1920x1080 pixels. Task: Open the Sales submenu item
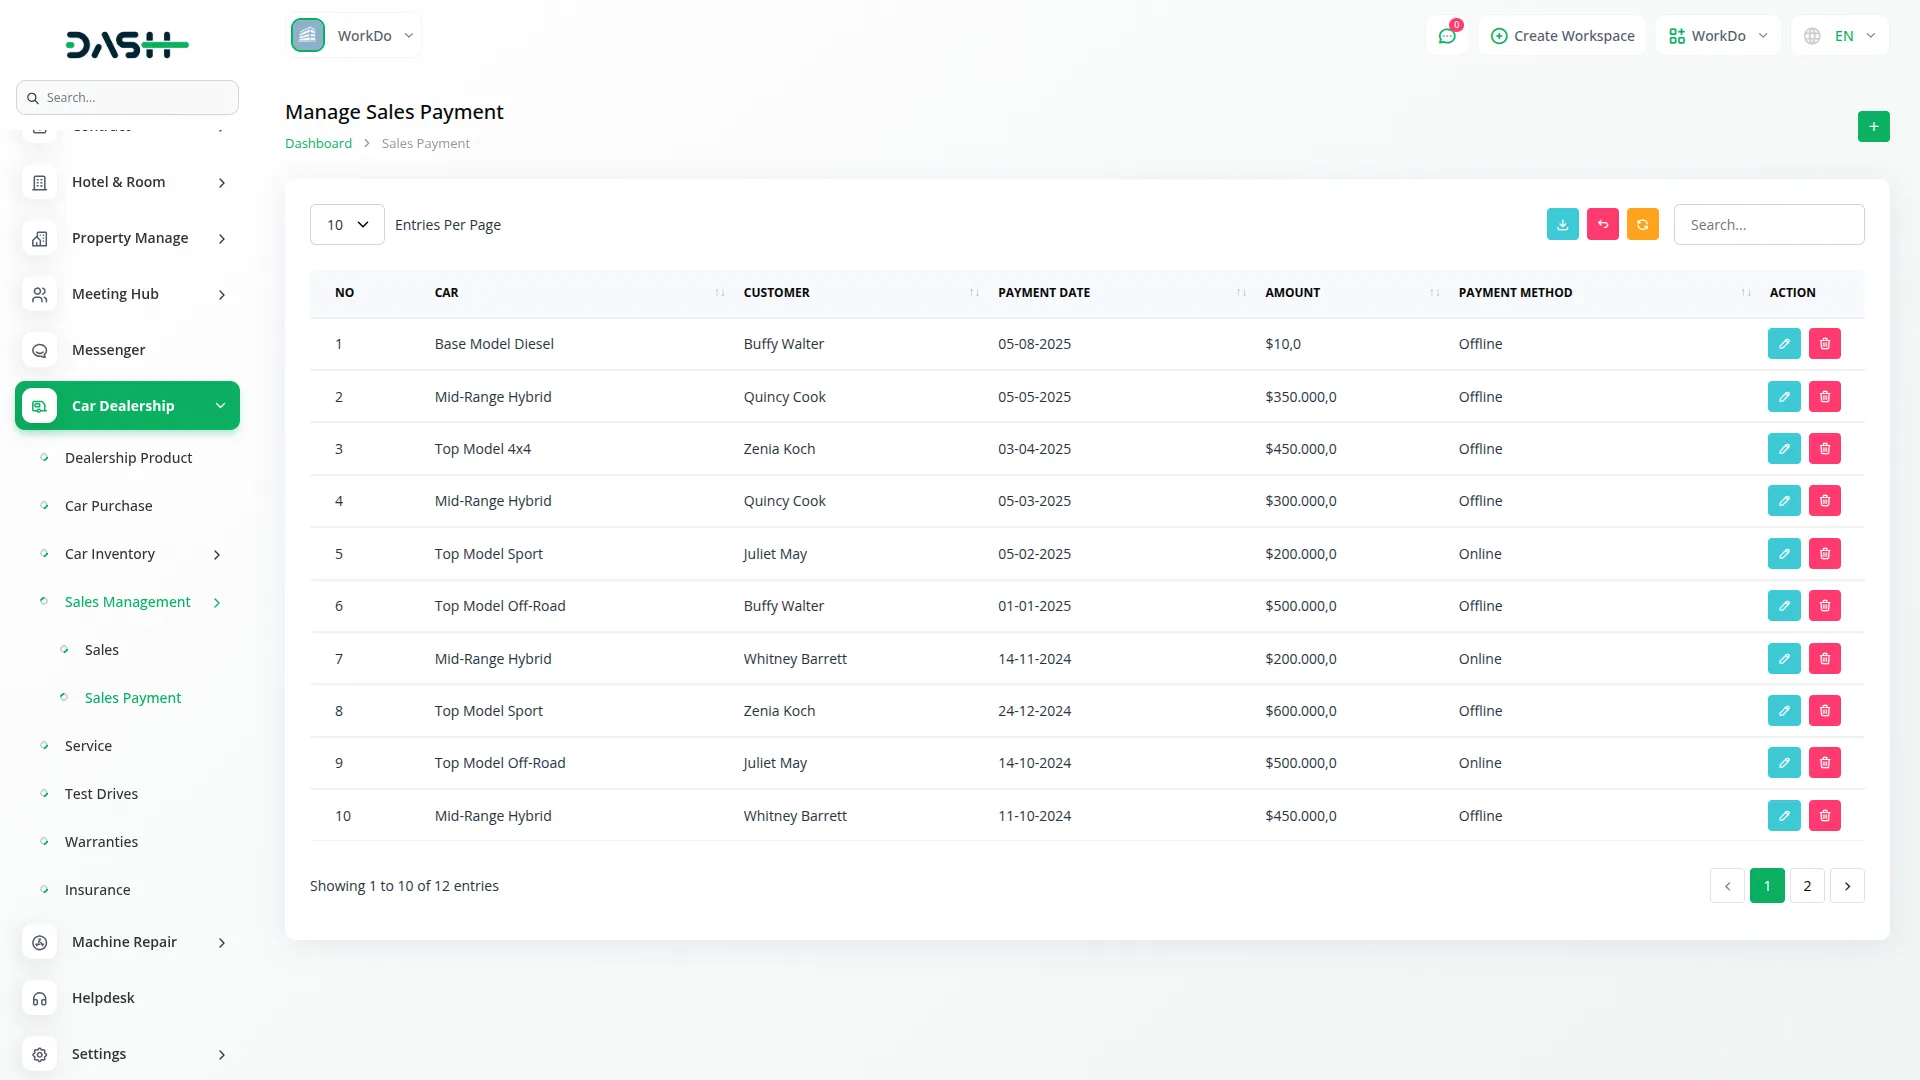[101, 650]
